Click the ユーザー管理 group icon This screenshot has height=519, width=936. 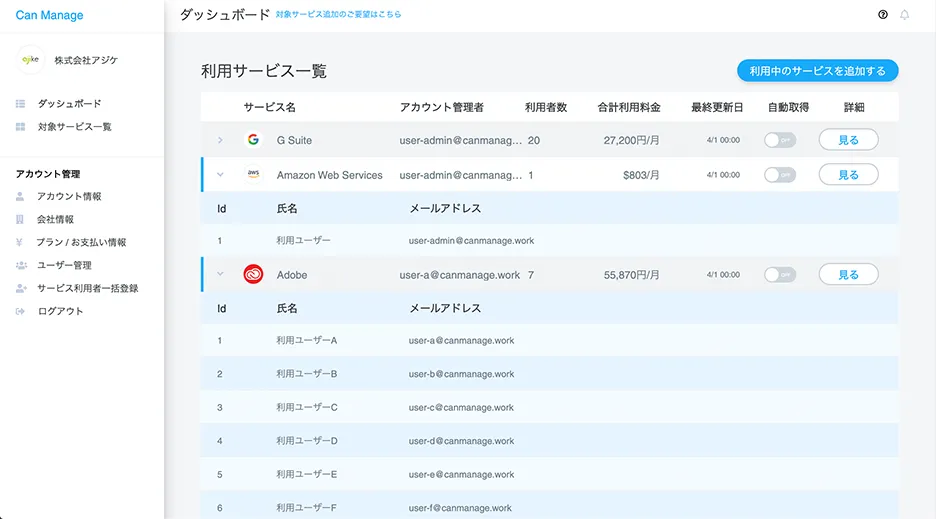pos(21,265)
